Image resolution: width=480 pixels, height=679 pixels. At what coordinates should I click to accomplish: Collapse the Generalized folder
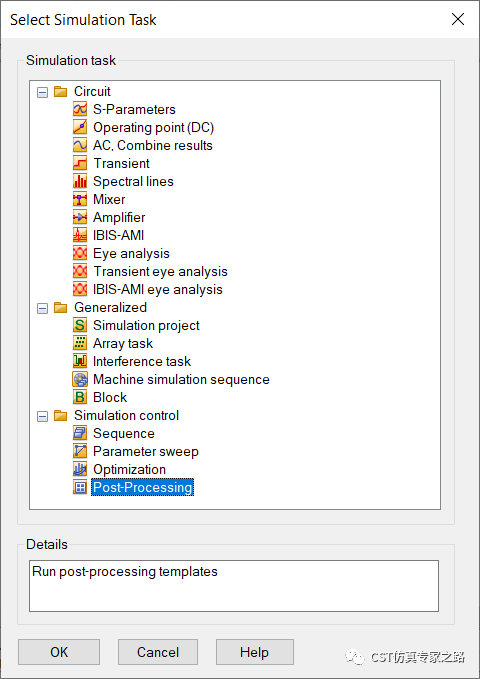tap(42, 308)
